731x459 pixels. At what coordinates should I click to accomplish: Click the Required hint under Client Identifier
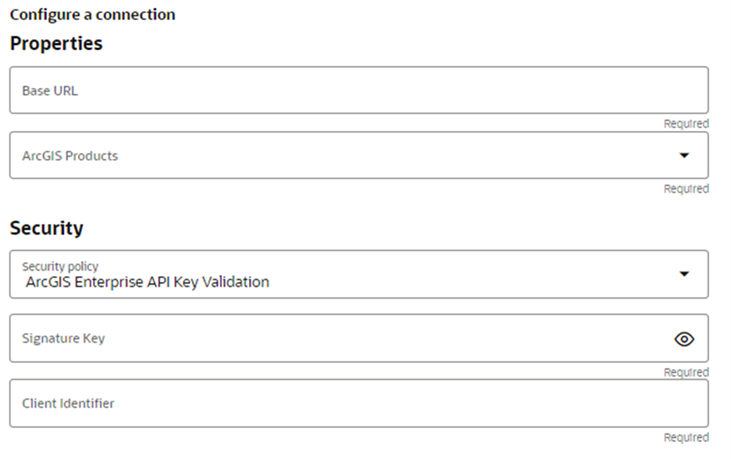click(686, 437)
